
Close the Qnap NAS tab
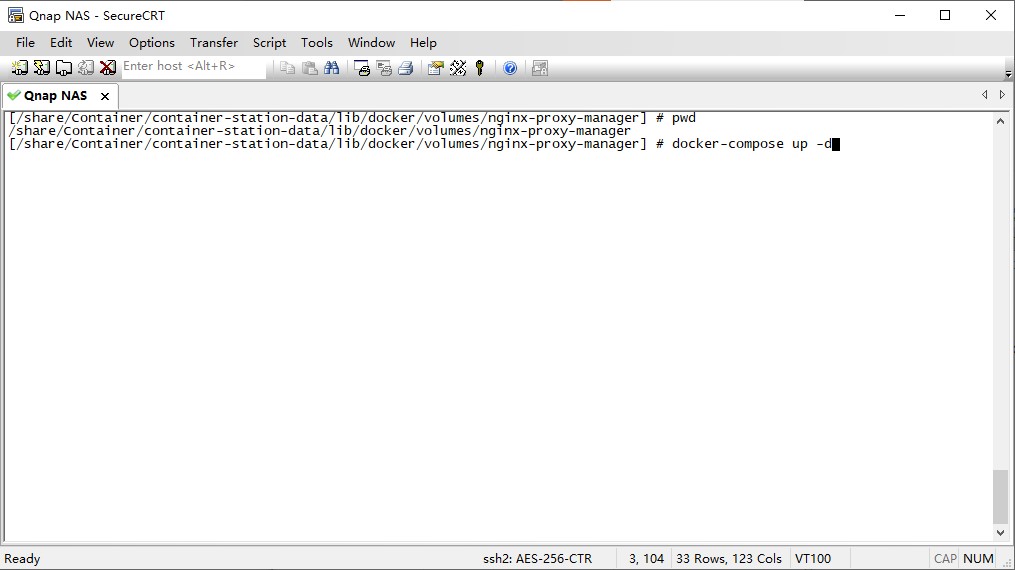pos(105,96)
